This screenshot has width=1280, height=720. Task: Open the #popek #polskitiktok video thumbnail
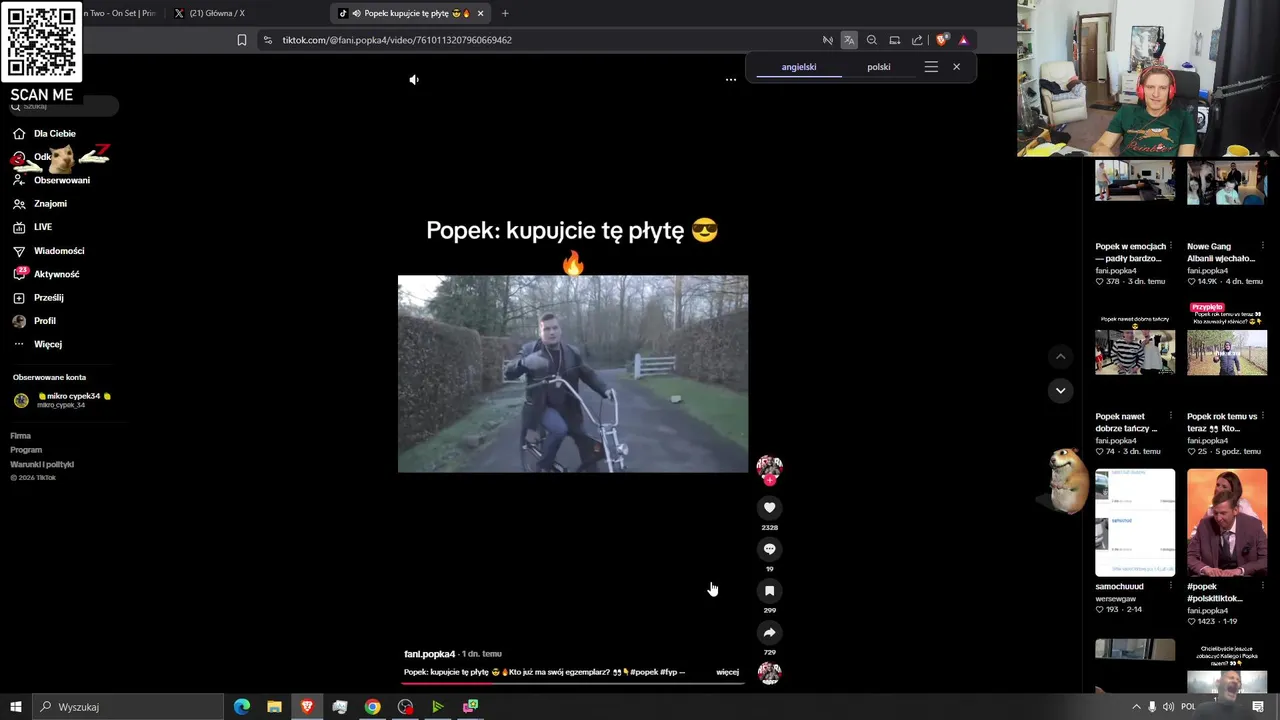pos(1227,522)
